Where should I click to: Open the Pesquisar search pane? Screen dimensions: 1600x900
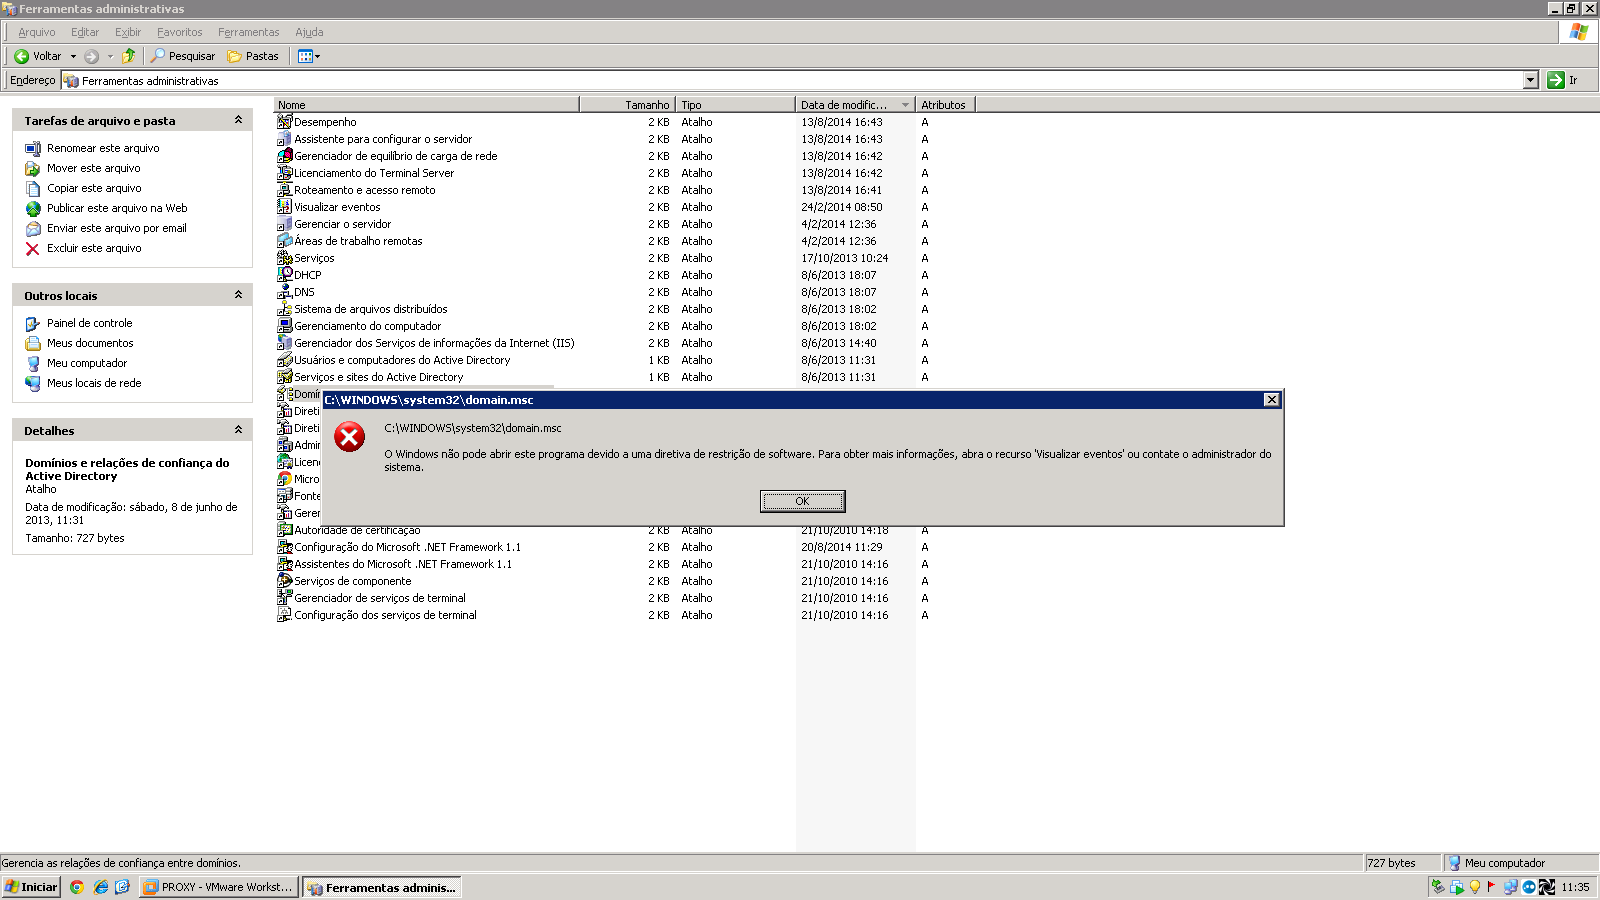(x=183, y=56)
